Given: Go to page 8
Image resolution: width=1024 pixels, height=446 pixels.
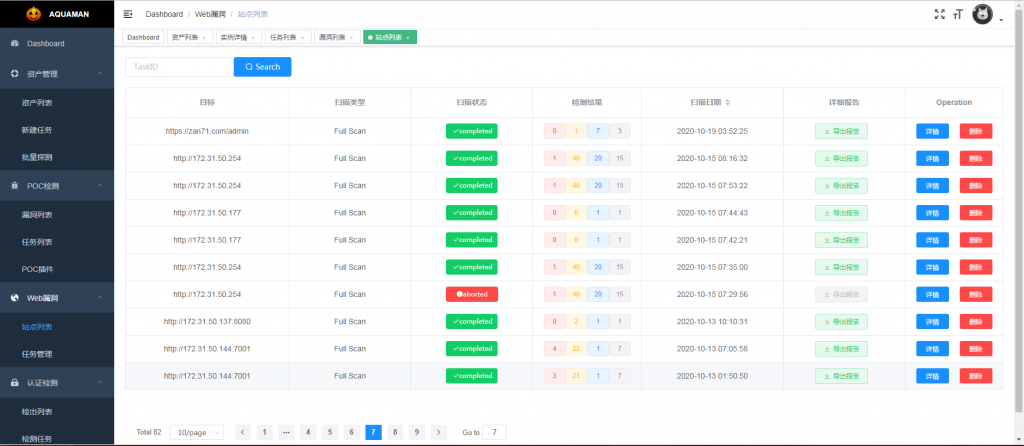Looking at the screenshot, I should 395,432.
